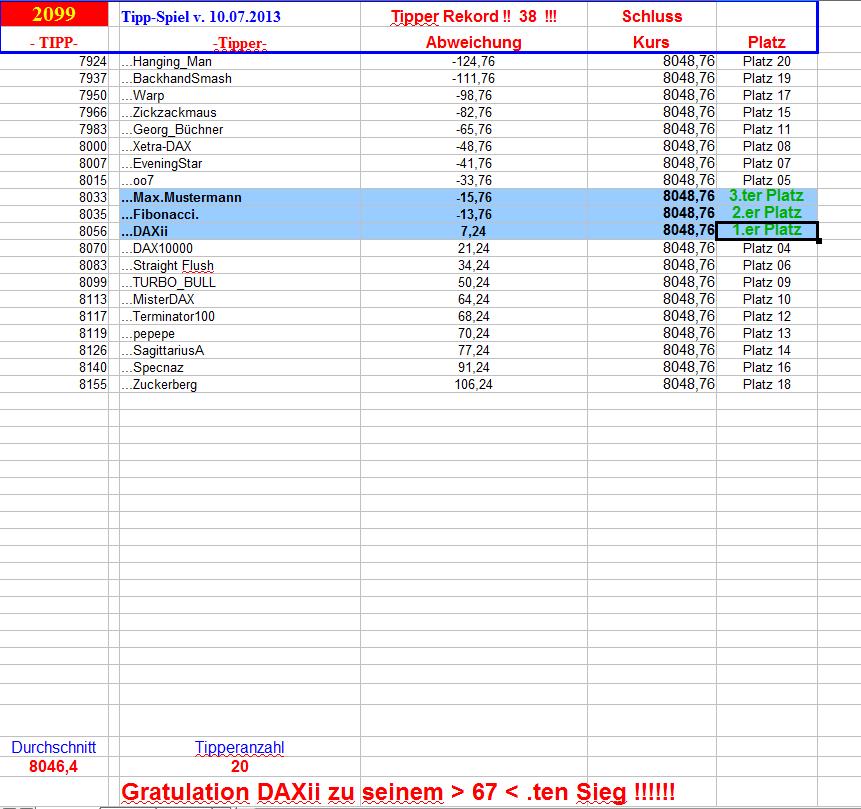Click the ...oo7 tipper cell
The width and height of the screenshot is (861, 809).
pos(239,181)
